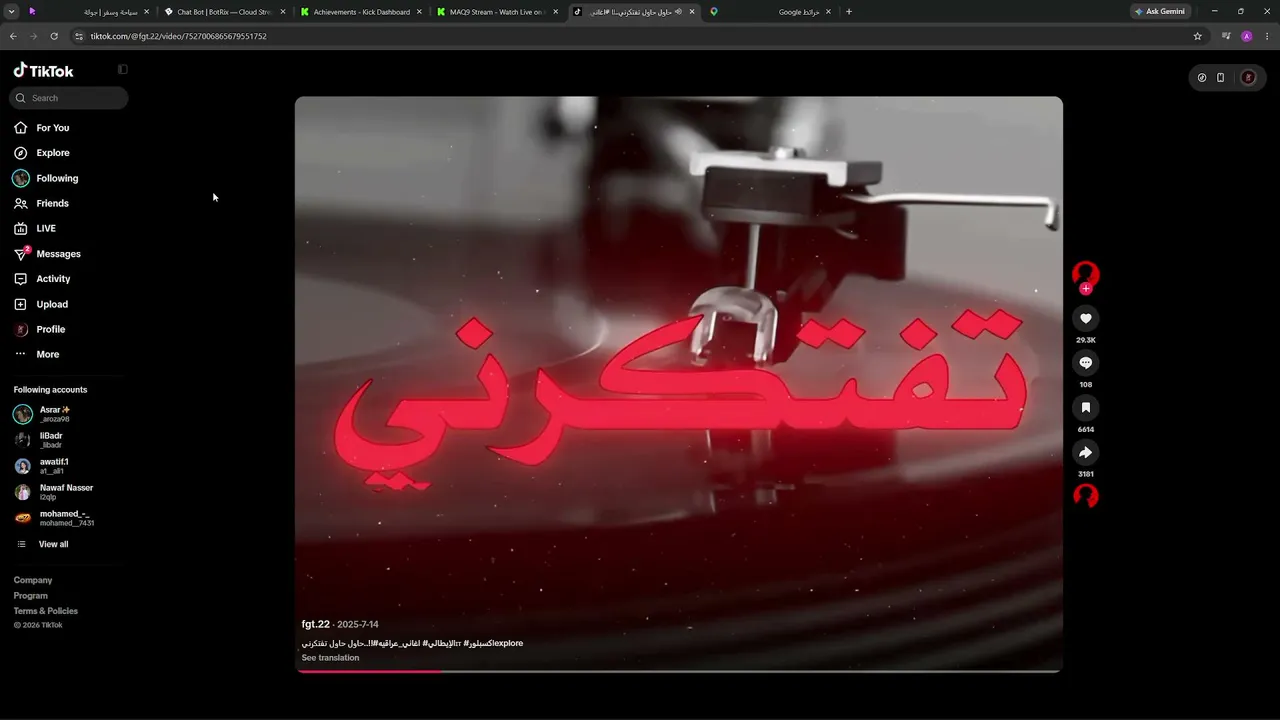1280x720 pixels.
Task: Open fgt.22 username on video caption
Action: [316, 625]
